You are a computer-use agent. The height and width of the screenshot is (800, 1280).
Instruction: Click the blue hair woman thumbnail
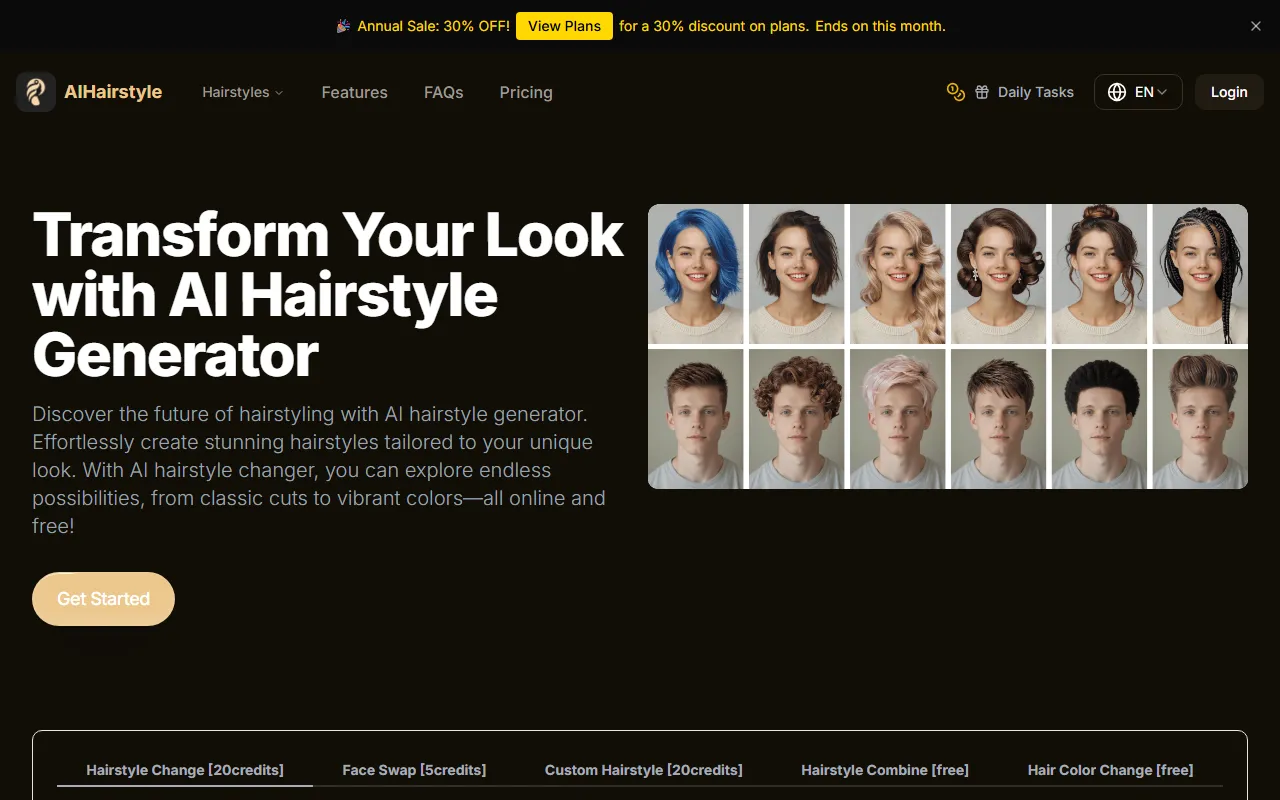(696, 274)
